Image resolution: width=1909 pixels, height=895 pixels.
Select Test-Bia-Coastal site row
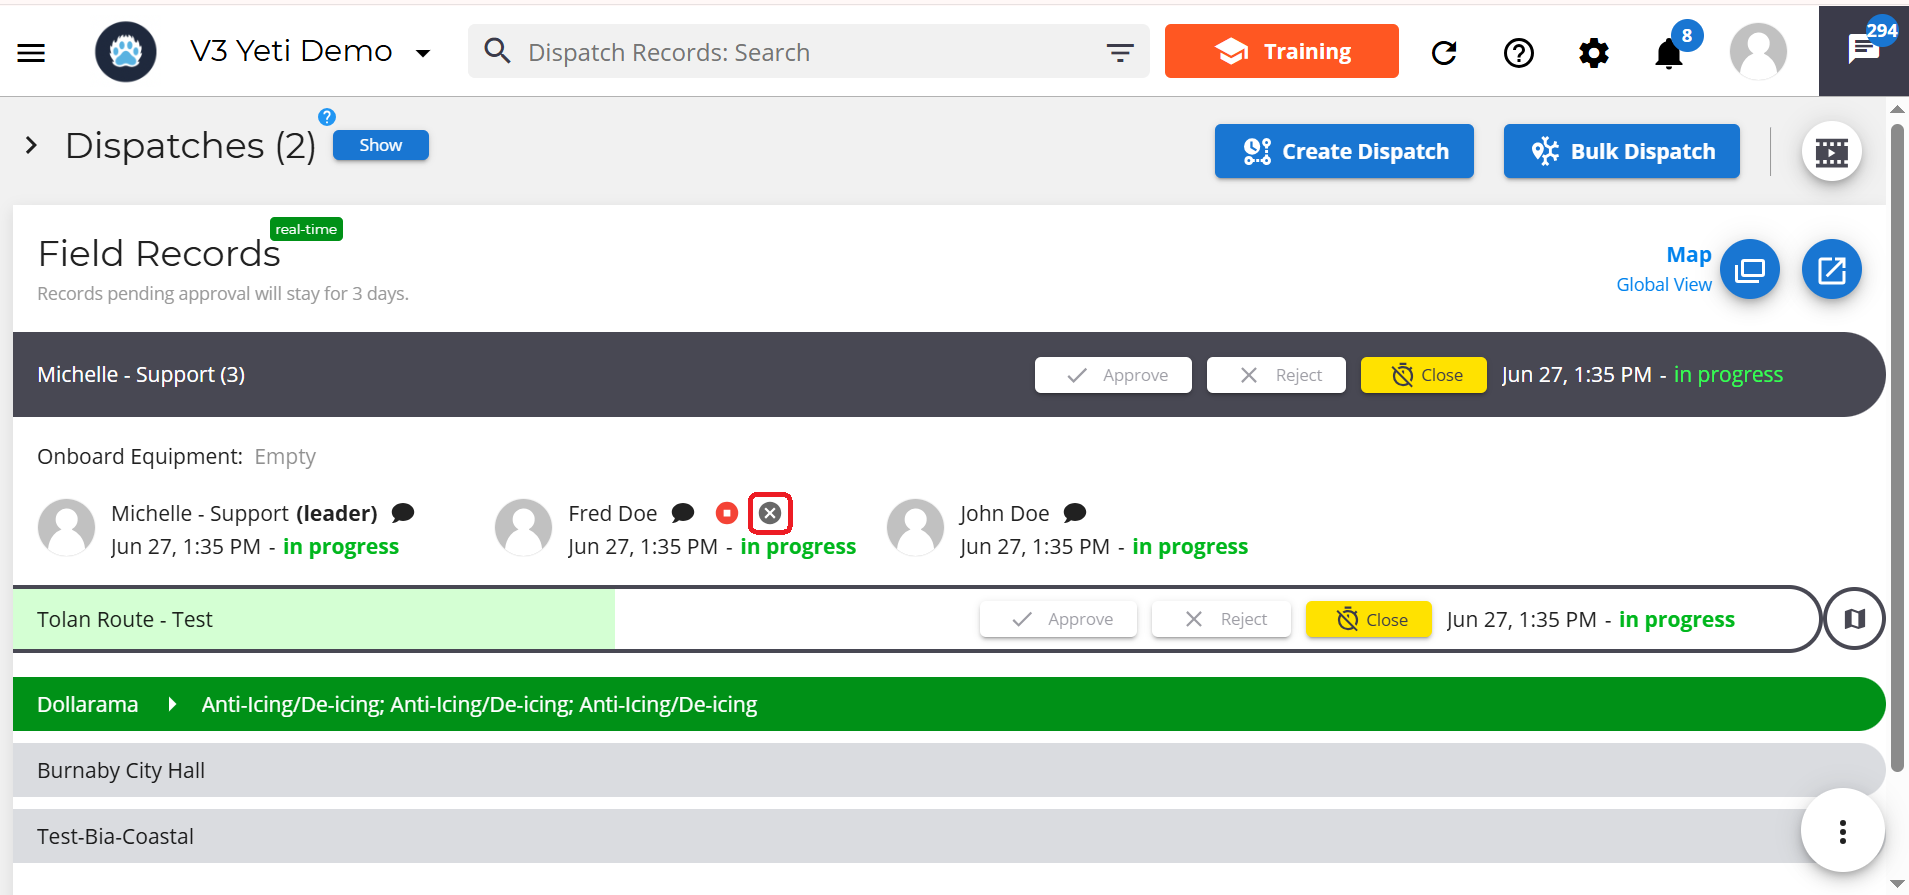tap(949, 836)
